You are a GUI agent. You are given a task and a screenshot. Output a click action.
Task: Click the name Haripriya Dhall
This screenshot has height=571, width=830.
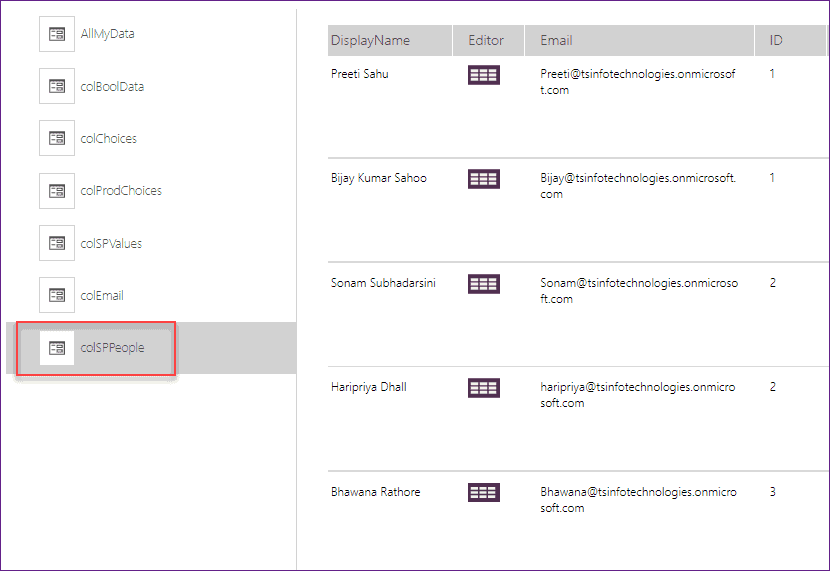(369, 387)
